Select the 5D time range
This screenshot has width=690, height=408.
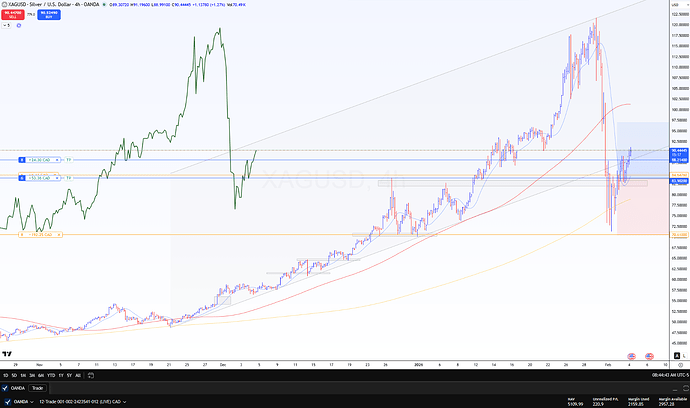click(14, 375)
